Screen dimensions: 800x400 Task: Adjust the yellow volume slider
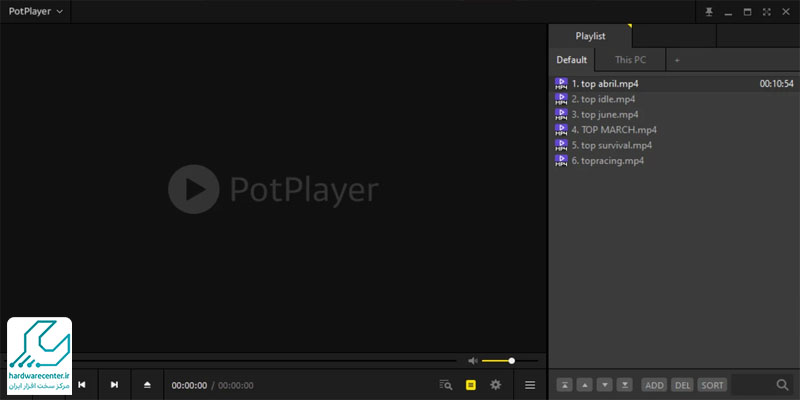point(509,361)
